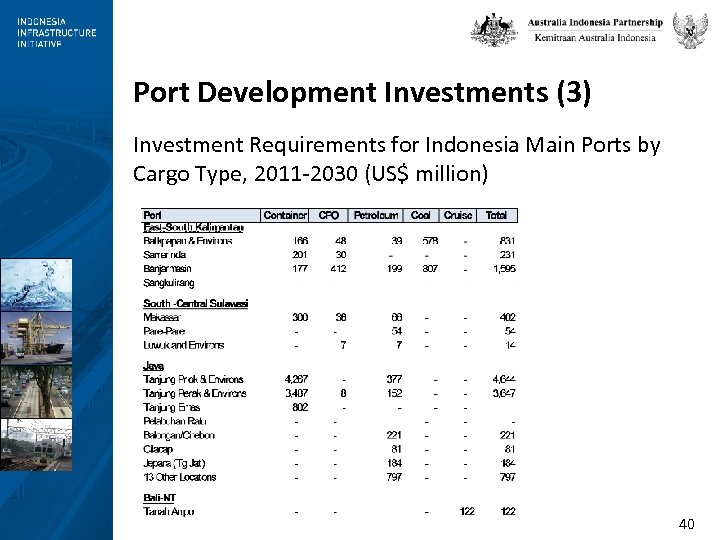Click the 'Tanjung Priok & Environs' row label
Screen dimensions: 720x540
coord(193,380)
